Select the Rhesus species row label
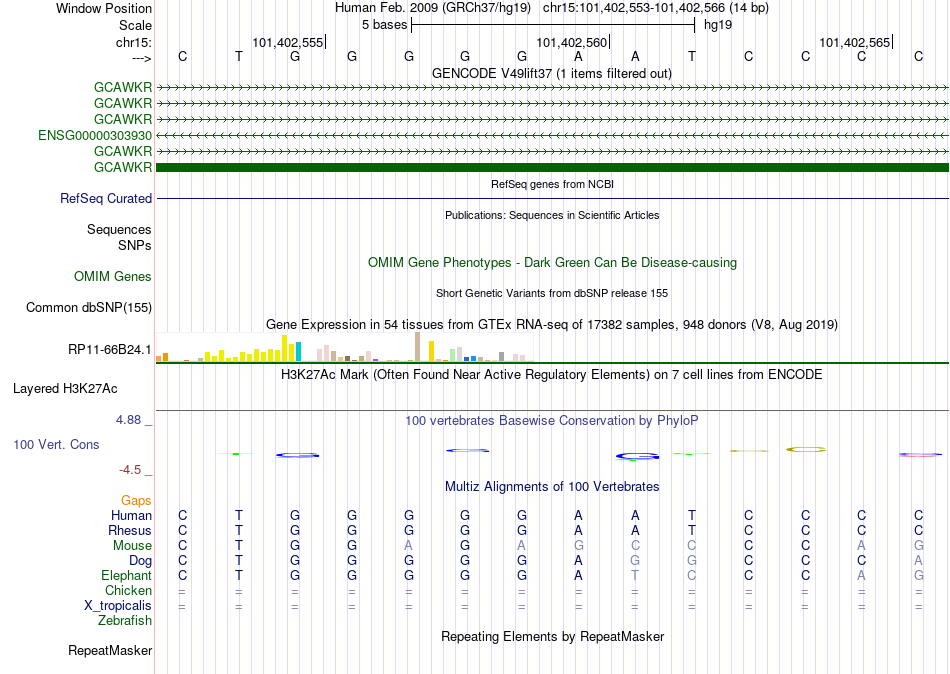Viewport: 950px width, 674px height. coord(130,530)
